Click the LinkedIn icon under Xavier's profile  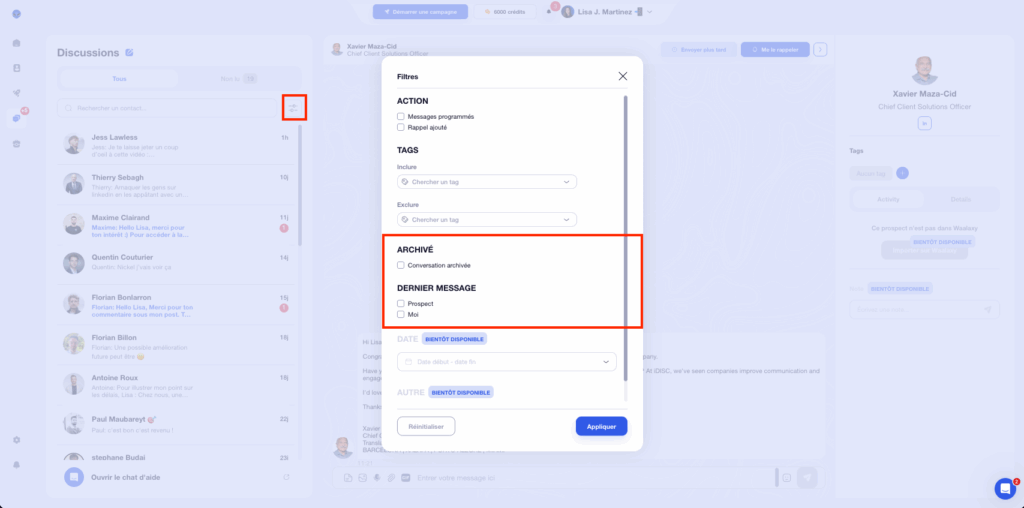[x=924, y=123]
